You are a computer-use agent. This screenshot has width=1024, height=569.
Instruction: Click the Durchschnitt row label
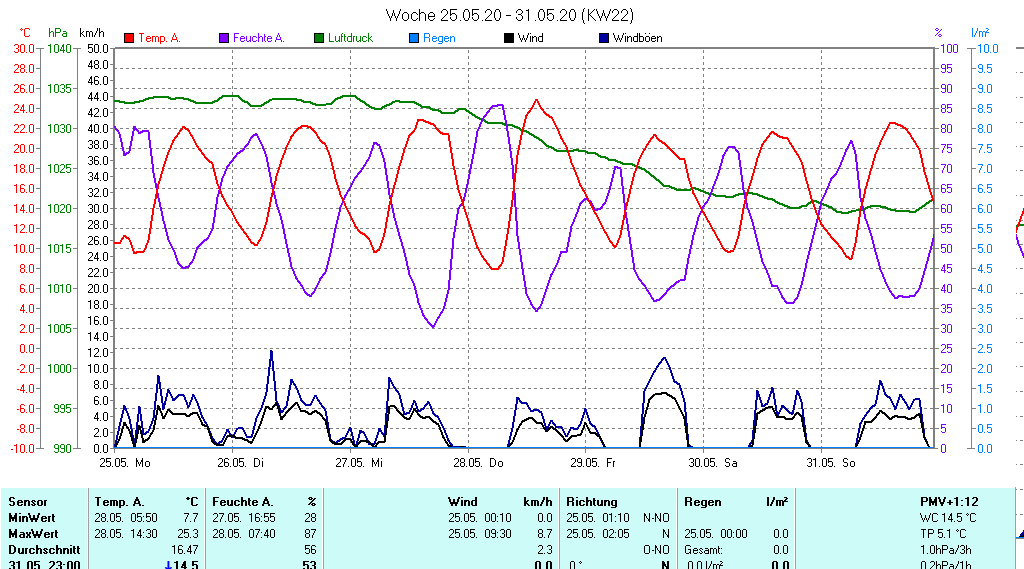40,550
